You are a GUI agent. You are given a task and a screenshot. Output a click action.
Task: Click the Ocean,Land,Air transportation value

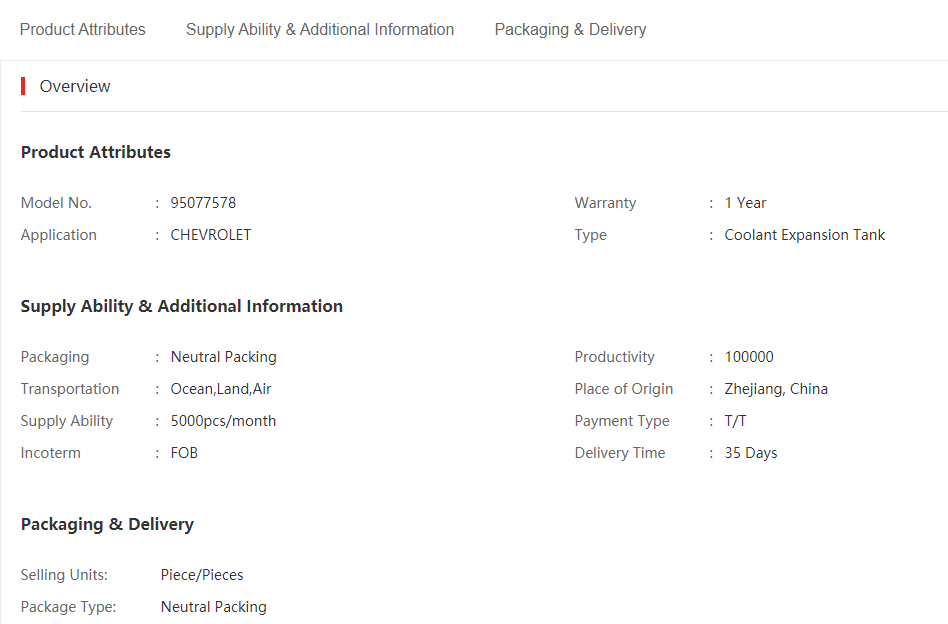221,389
